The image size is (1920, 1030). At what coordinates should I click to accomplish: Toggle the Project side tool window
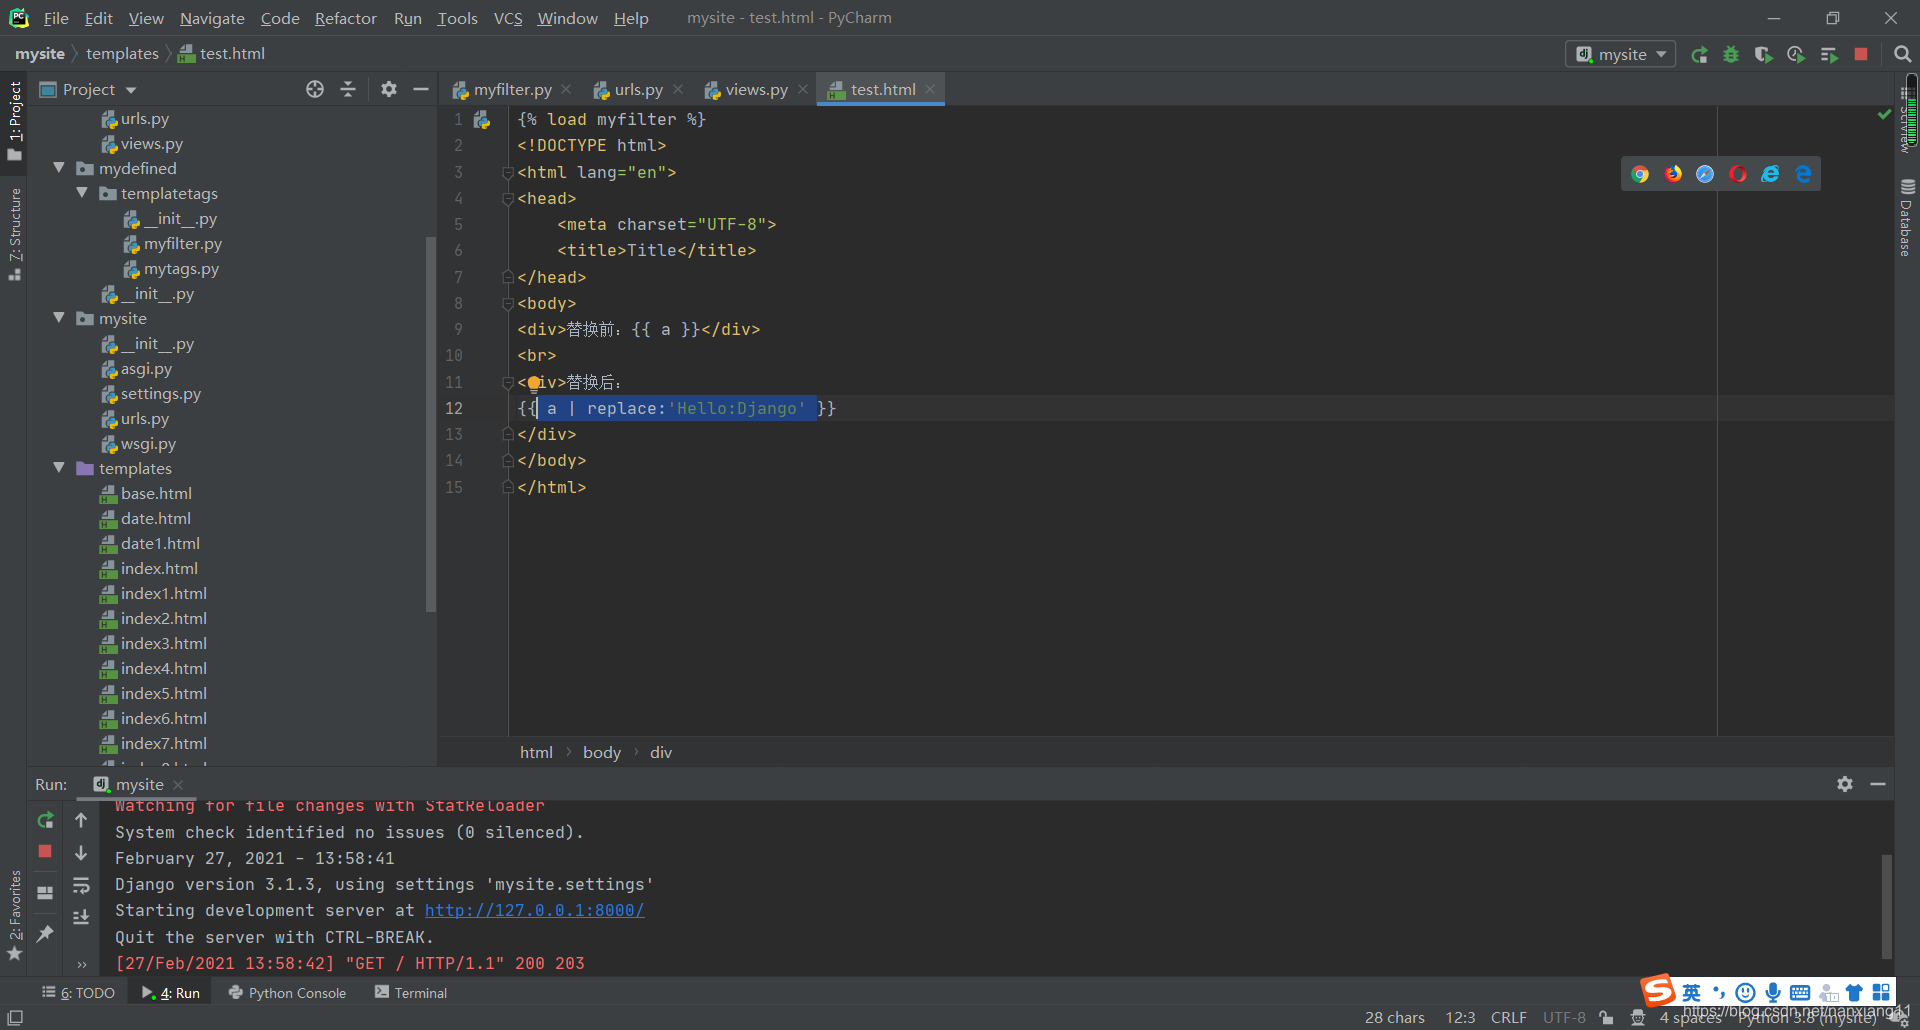point(14,120)
